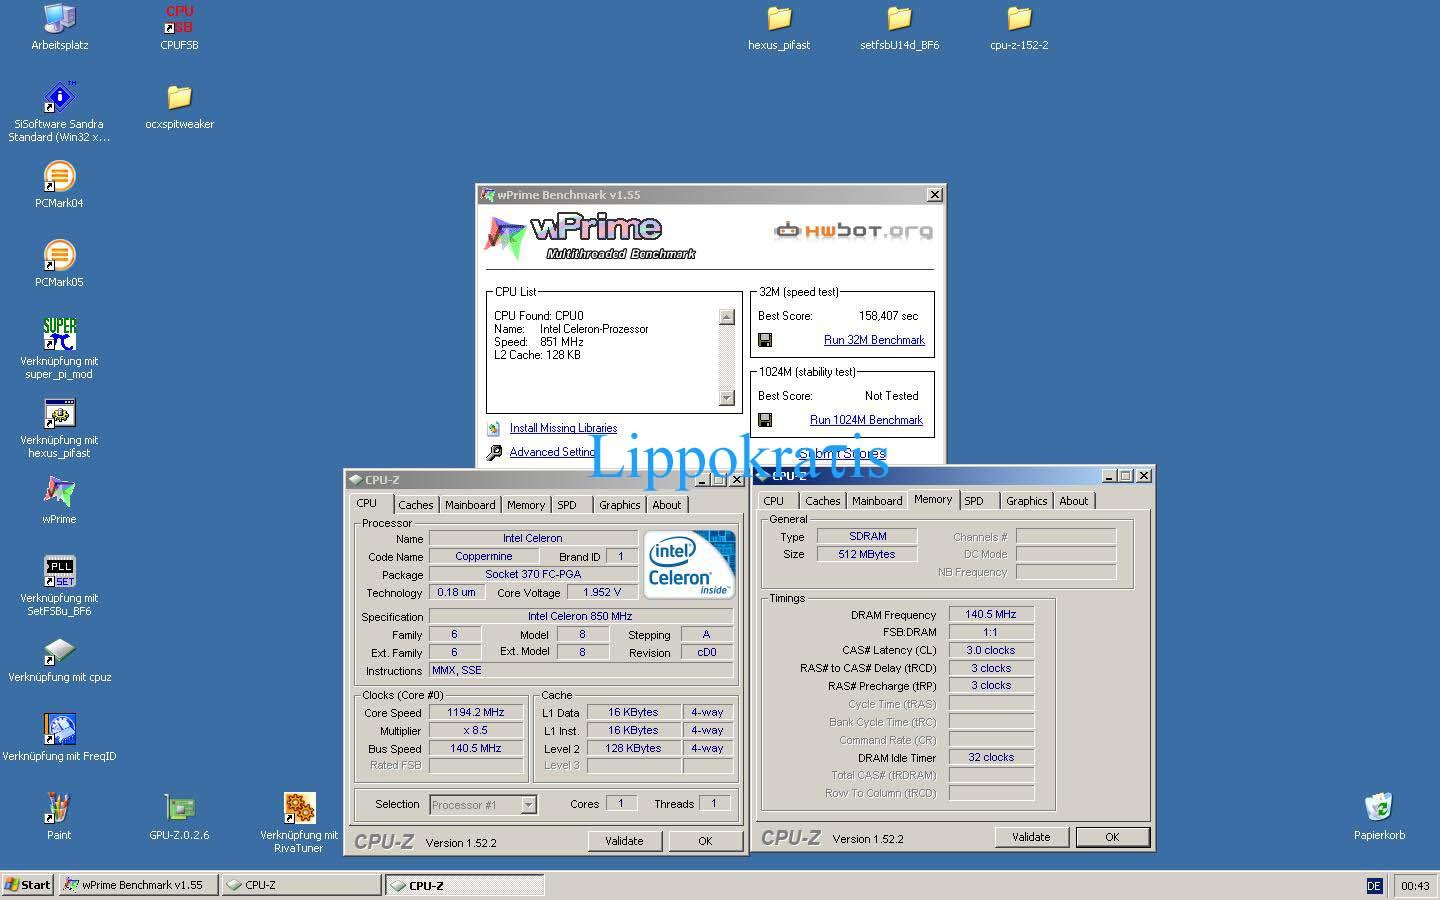Click Validate in right CPU-Z Memory window
The width and height of the screenshot is (1440, 900).
pyautogui.click(x=1031, y=837)
